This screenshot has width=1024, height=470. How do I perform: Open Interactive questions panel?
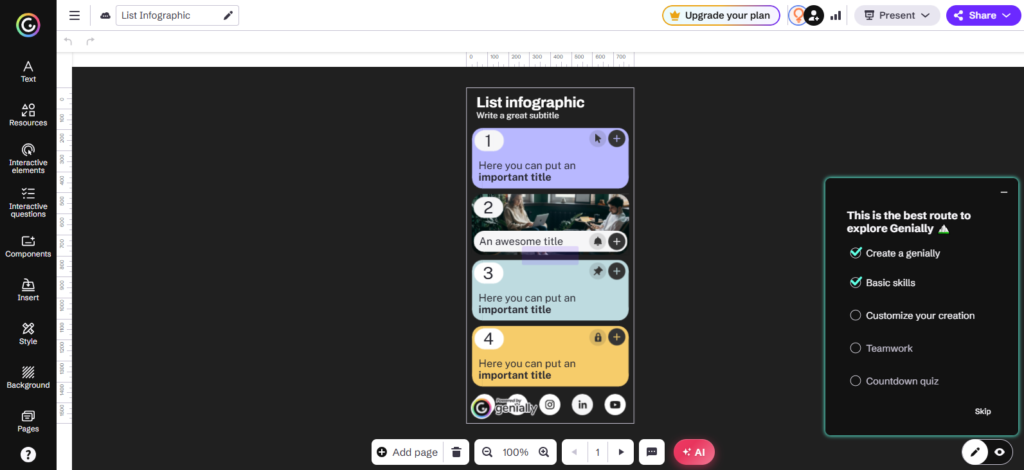(28, 202)
